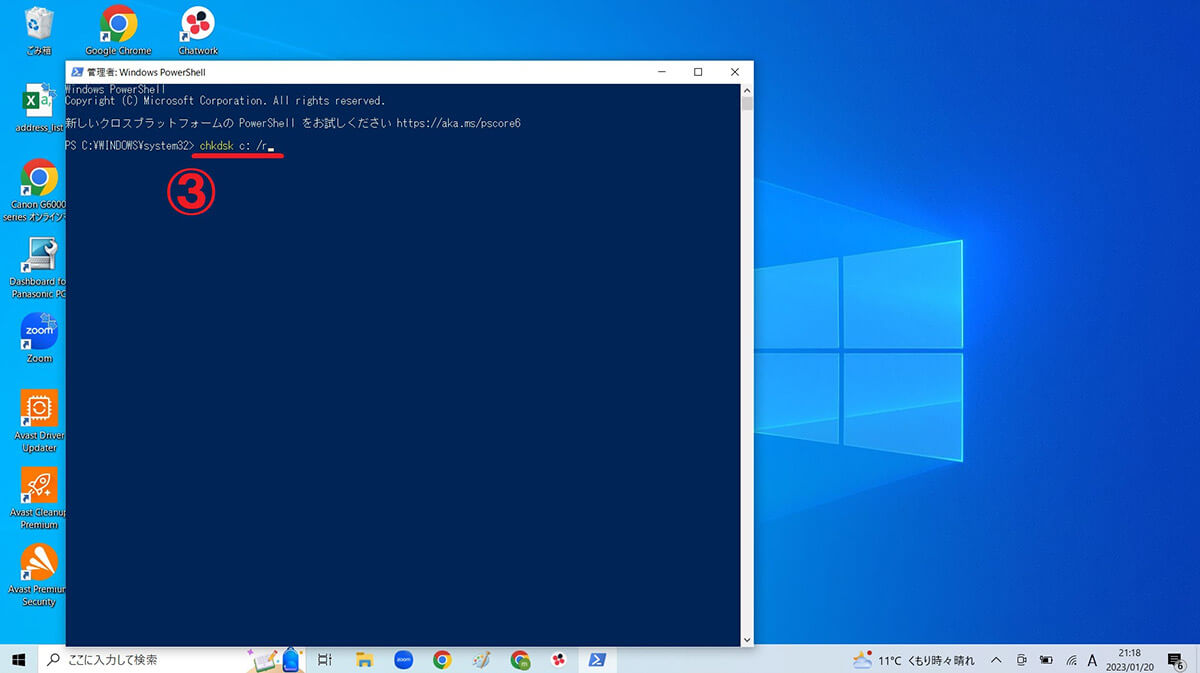Open Zoom from the taskbar
The width and height of the screenshot is (1200, 673).
pos(404,659)
